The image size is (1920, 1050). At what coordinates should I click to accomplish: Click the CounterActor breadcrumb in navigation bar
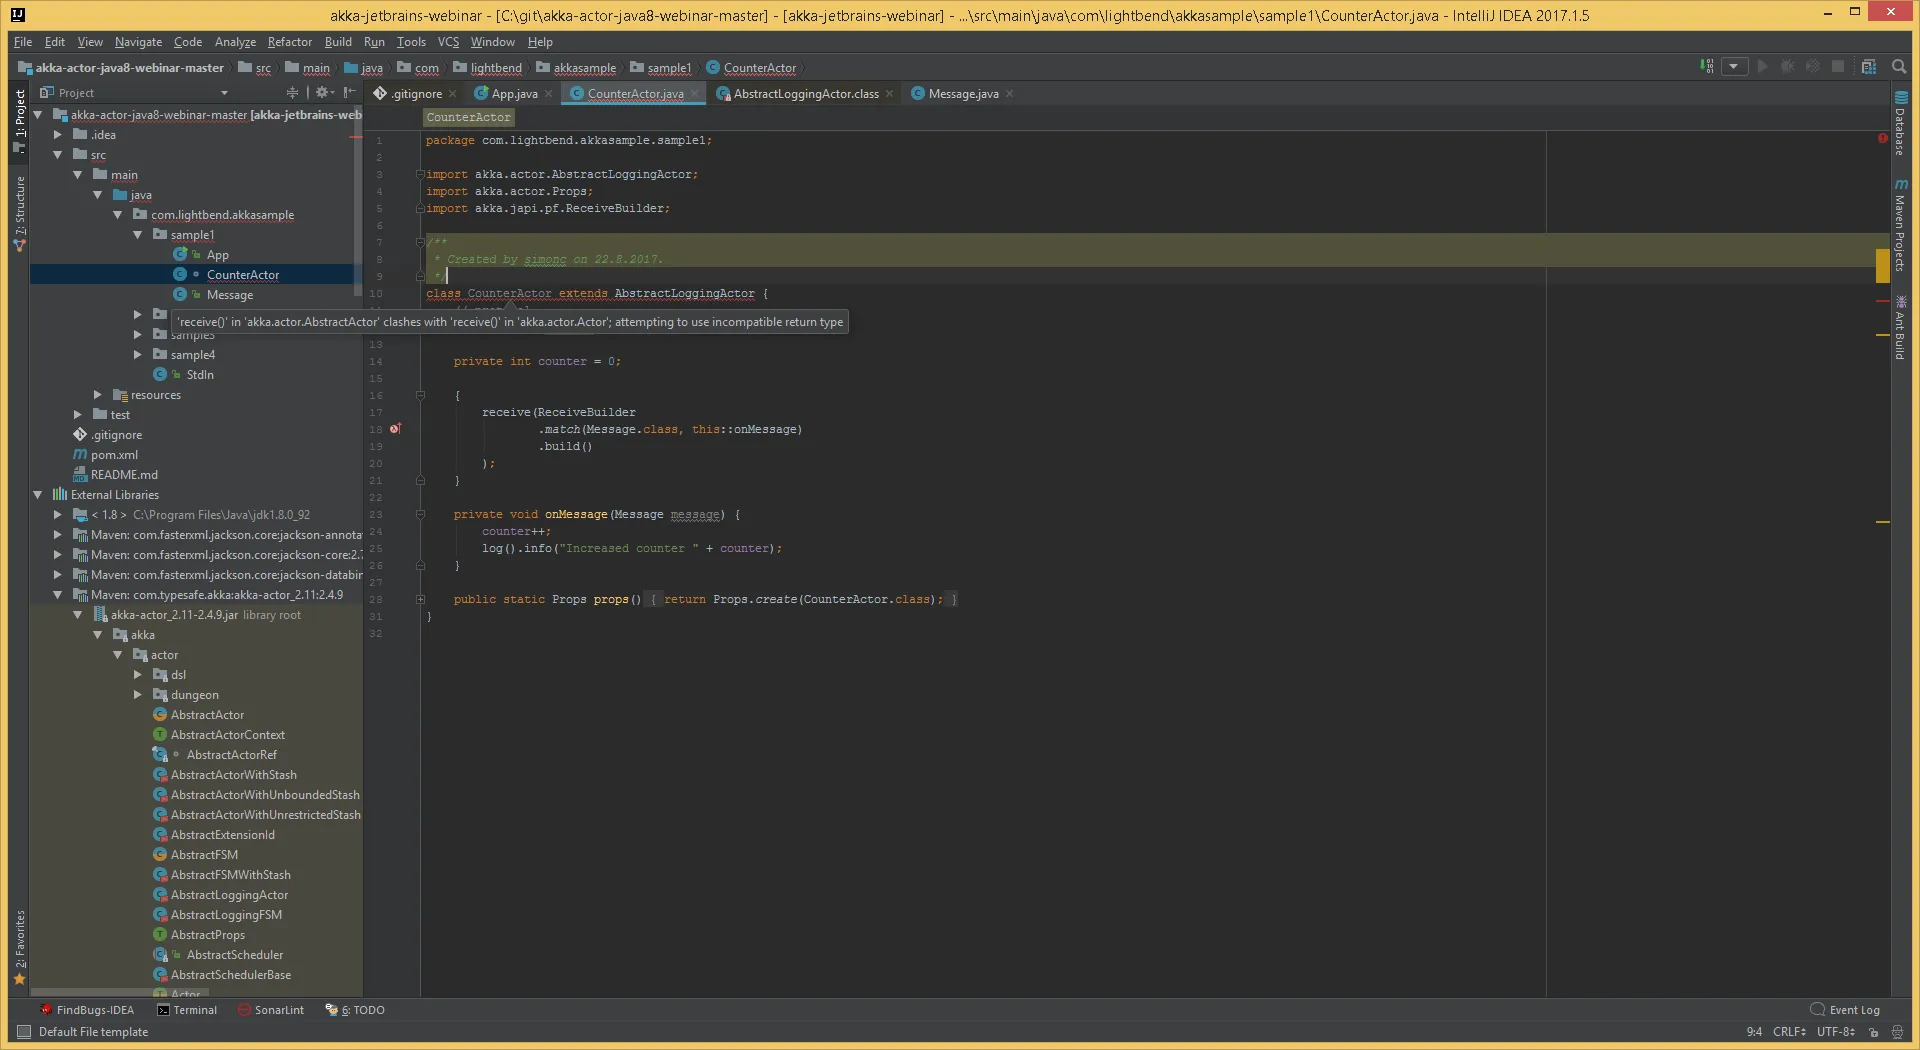[752, 68]
